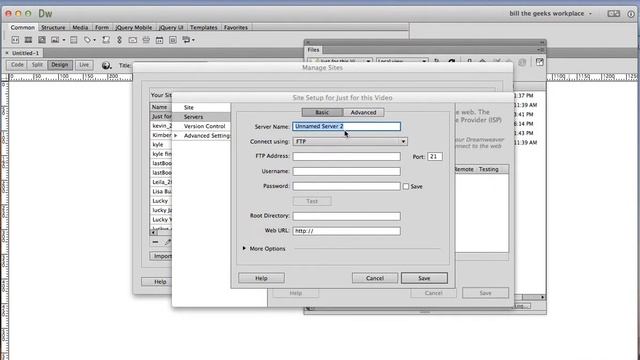Toggle Live view button
Image resolution: width=640 pixels, height=360 pixels.
click(84, 65)
